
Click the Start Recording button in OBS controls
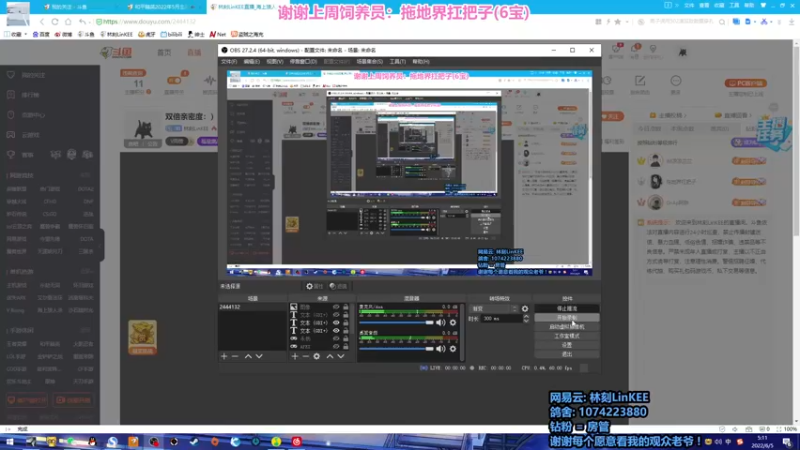[x=567, y=318]
